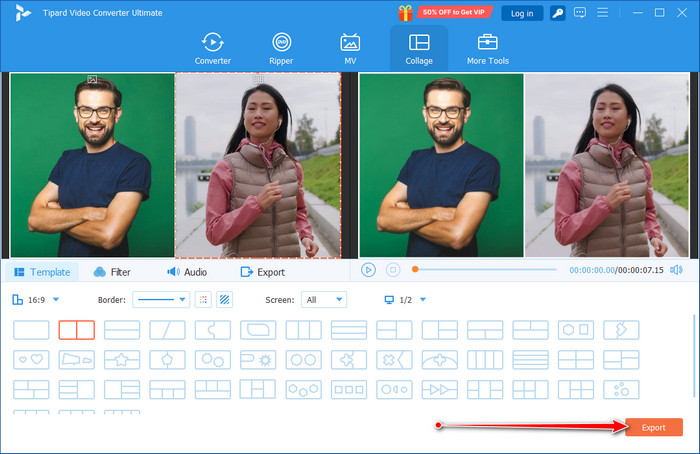Screen dimensions: 700x454
Task: Open the Audio tab
Action: point(187,272)
